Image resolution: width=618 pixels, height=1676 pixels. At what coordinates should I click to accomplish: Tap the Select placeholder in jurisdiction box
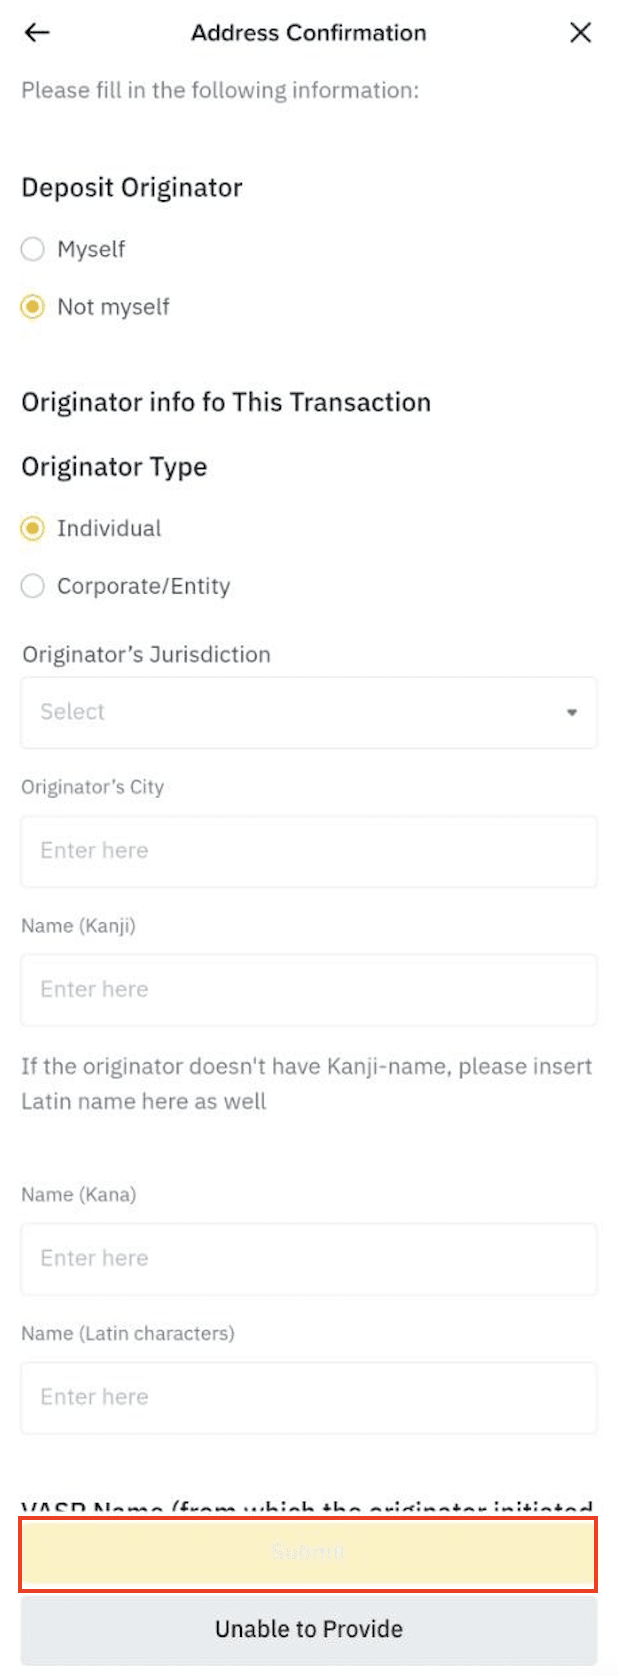[72, 712]
